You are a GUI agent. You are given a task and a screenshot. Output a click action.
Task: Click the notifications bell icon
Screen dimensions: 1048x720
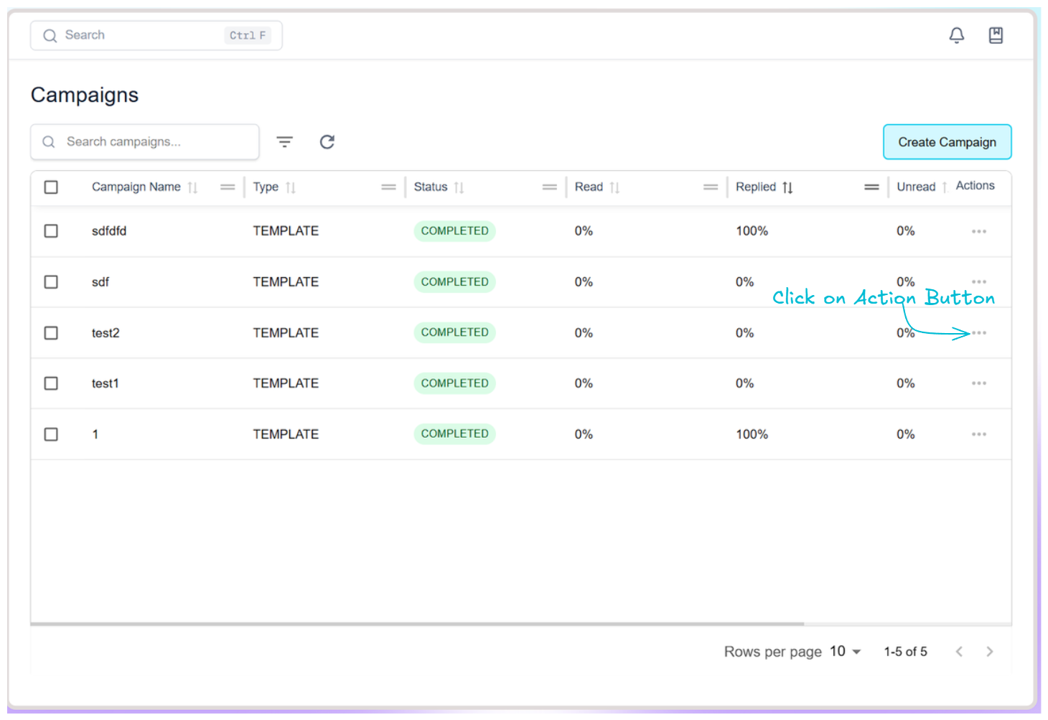[x=956, y=35]
